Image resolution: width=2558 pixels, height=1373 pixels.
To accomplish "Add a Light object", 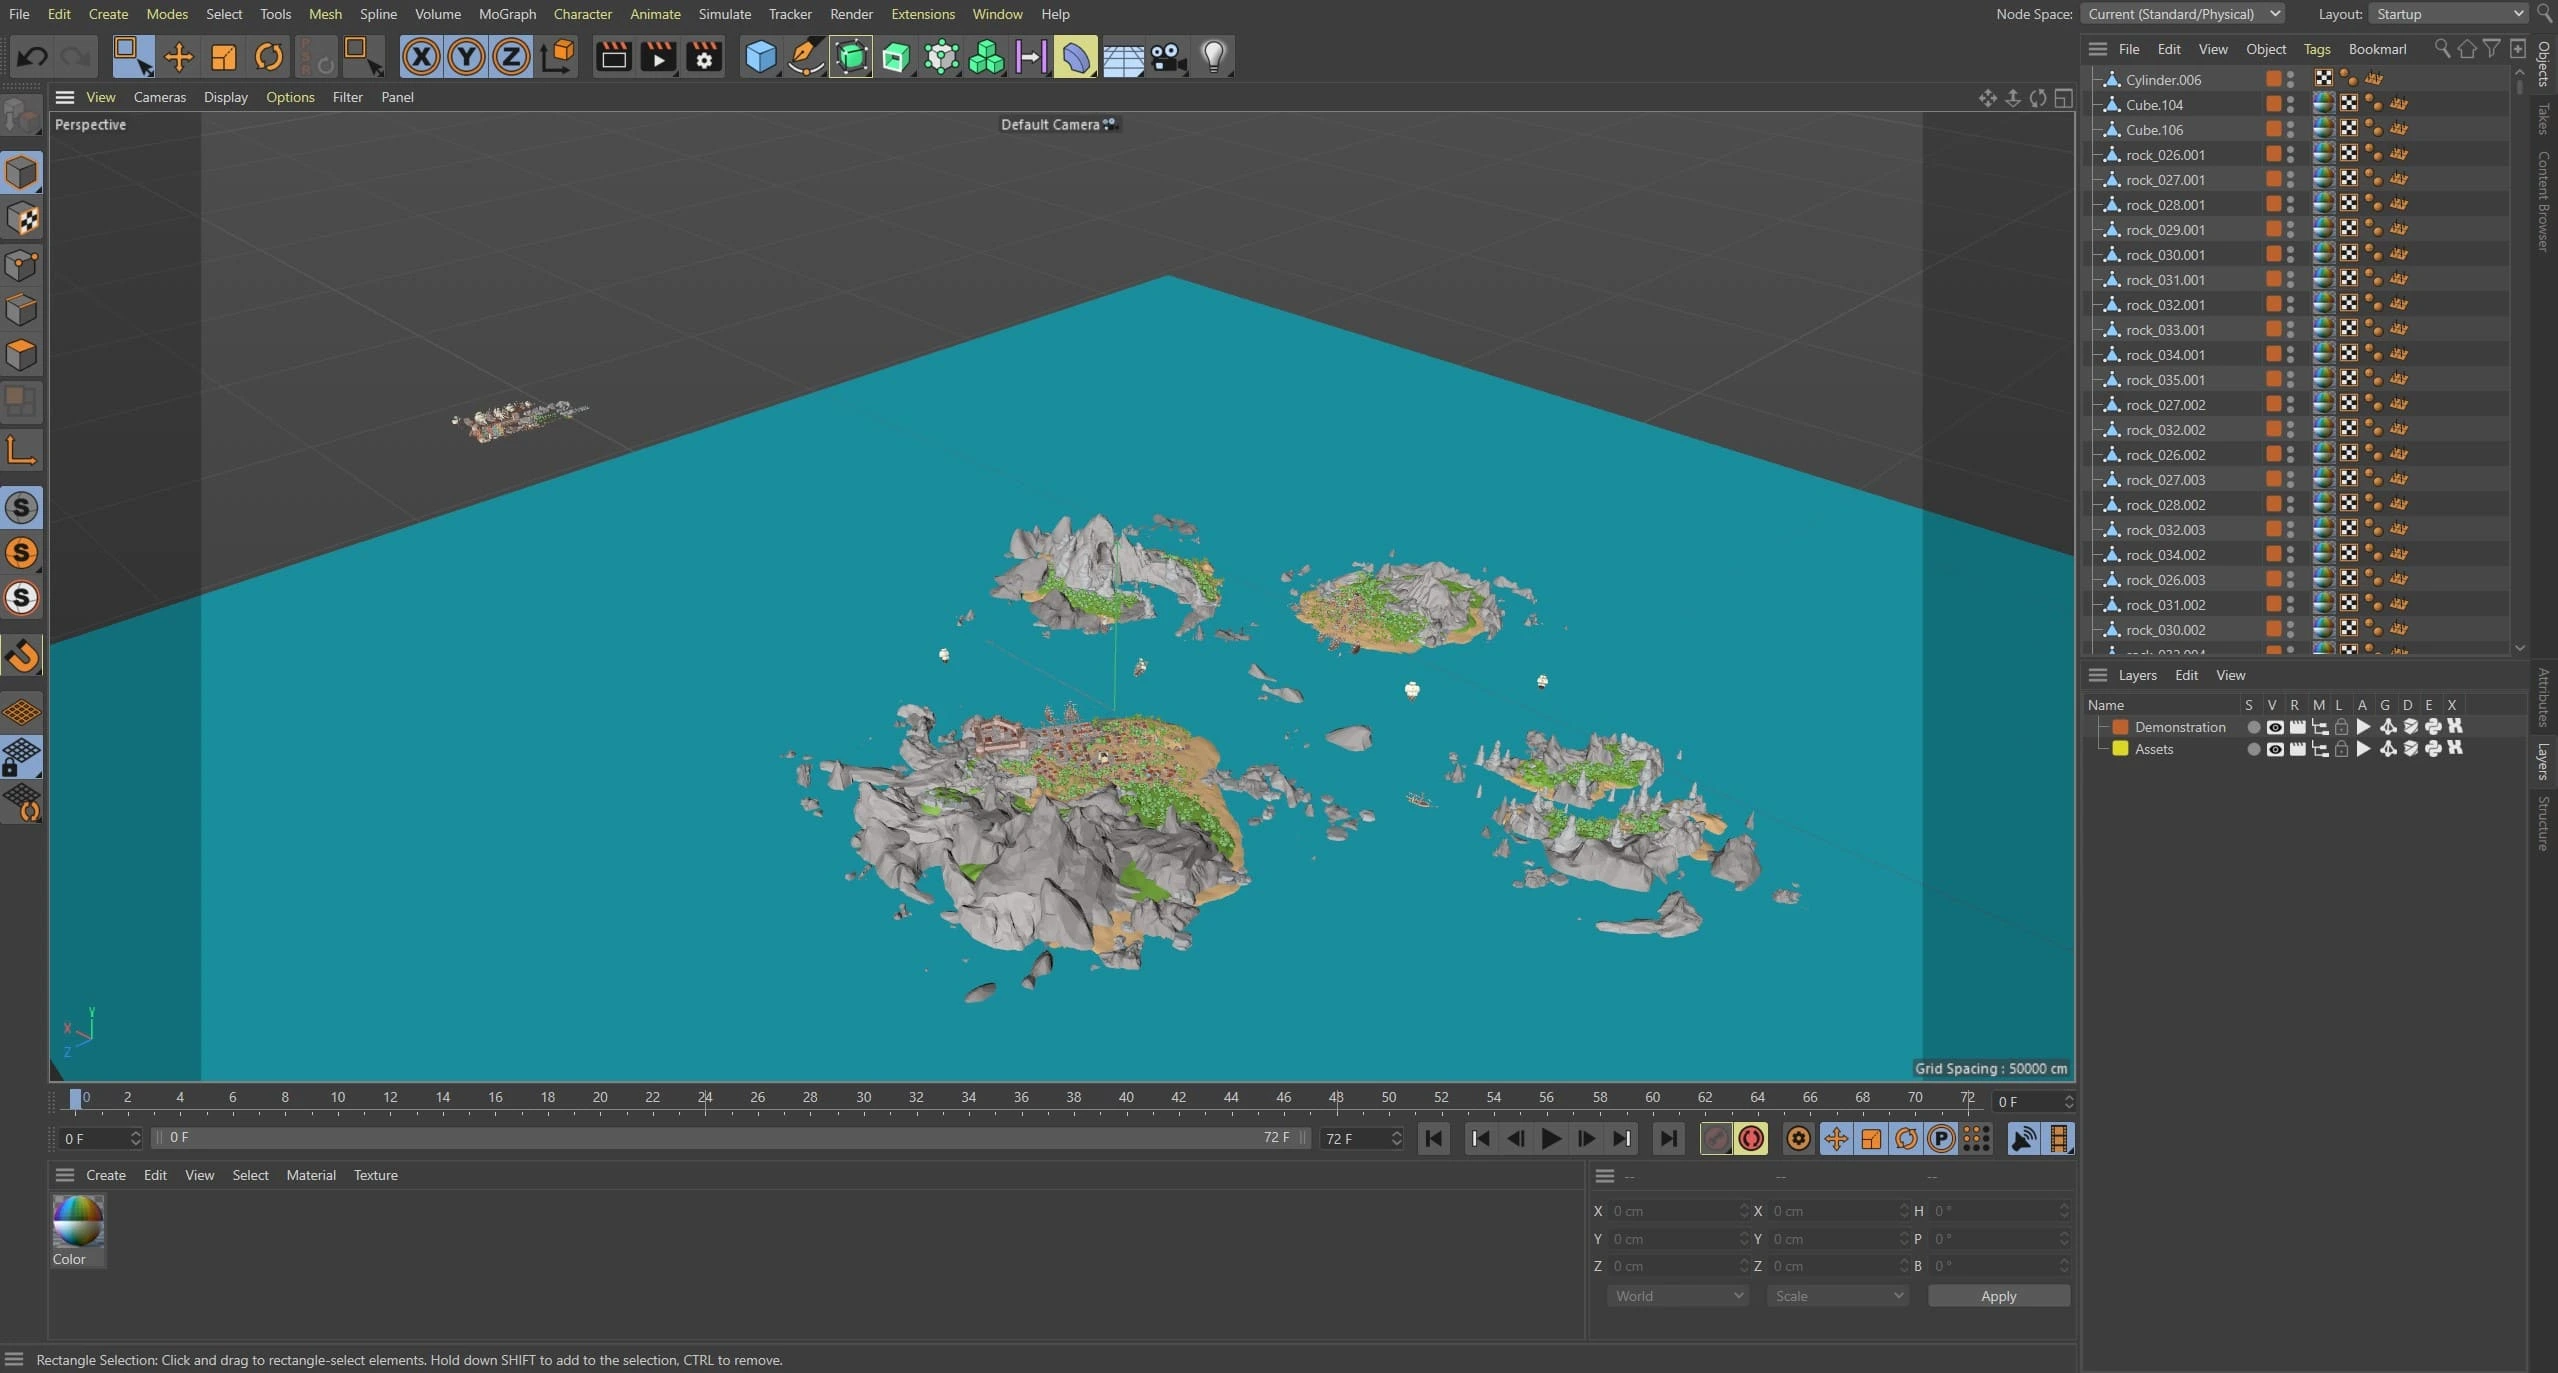I will click(x=1213, y=57).
